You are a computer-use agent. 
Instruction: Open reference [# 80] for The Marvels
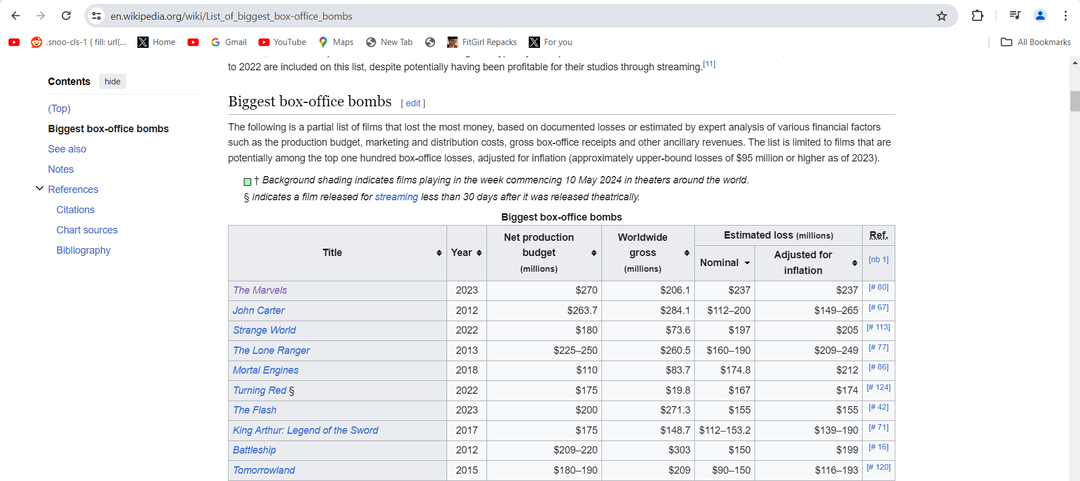point(878,287)
